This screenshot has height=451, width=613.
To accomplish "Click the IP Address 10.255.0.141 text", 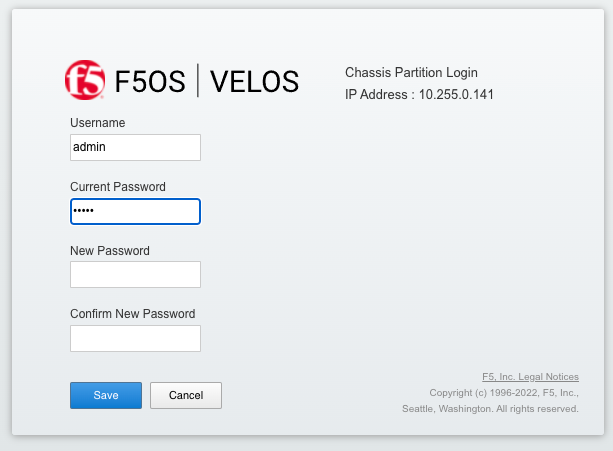I will [x=419, y=95].
